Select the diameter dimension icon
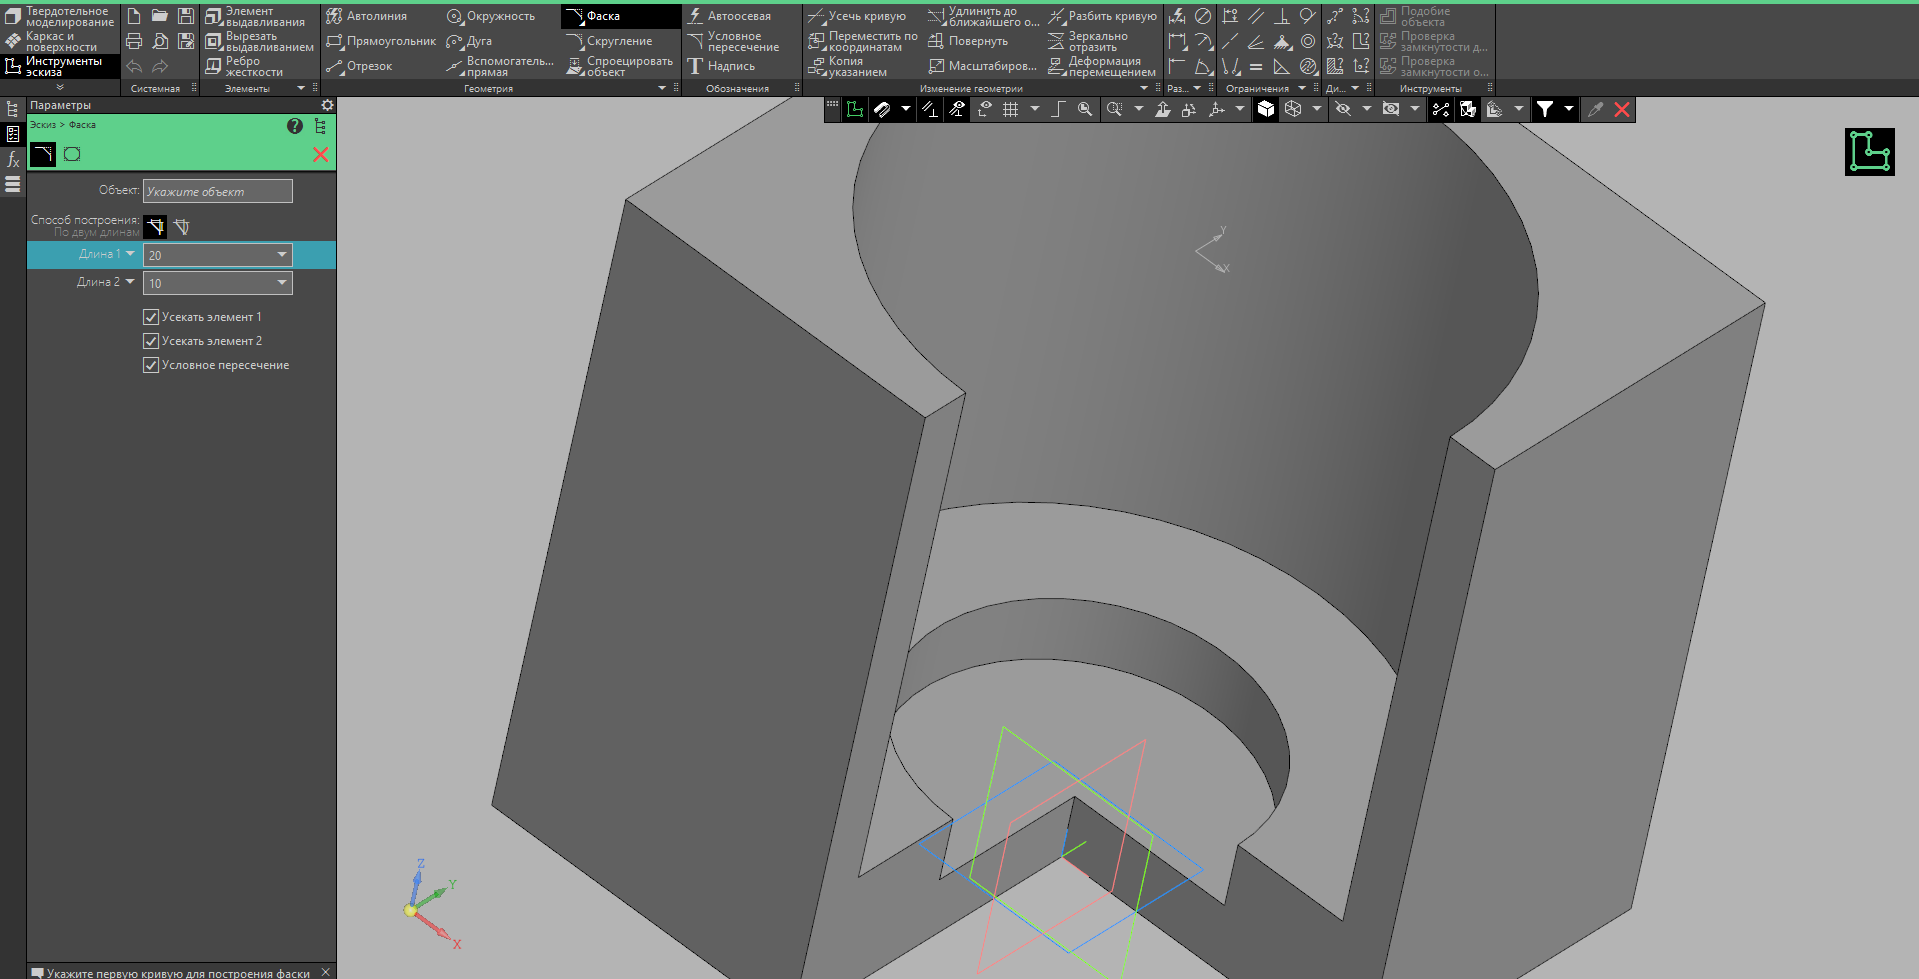The image size is (1919, 979). point(1203,16)
